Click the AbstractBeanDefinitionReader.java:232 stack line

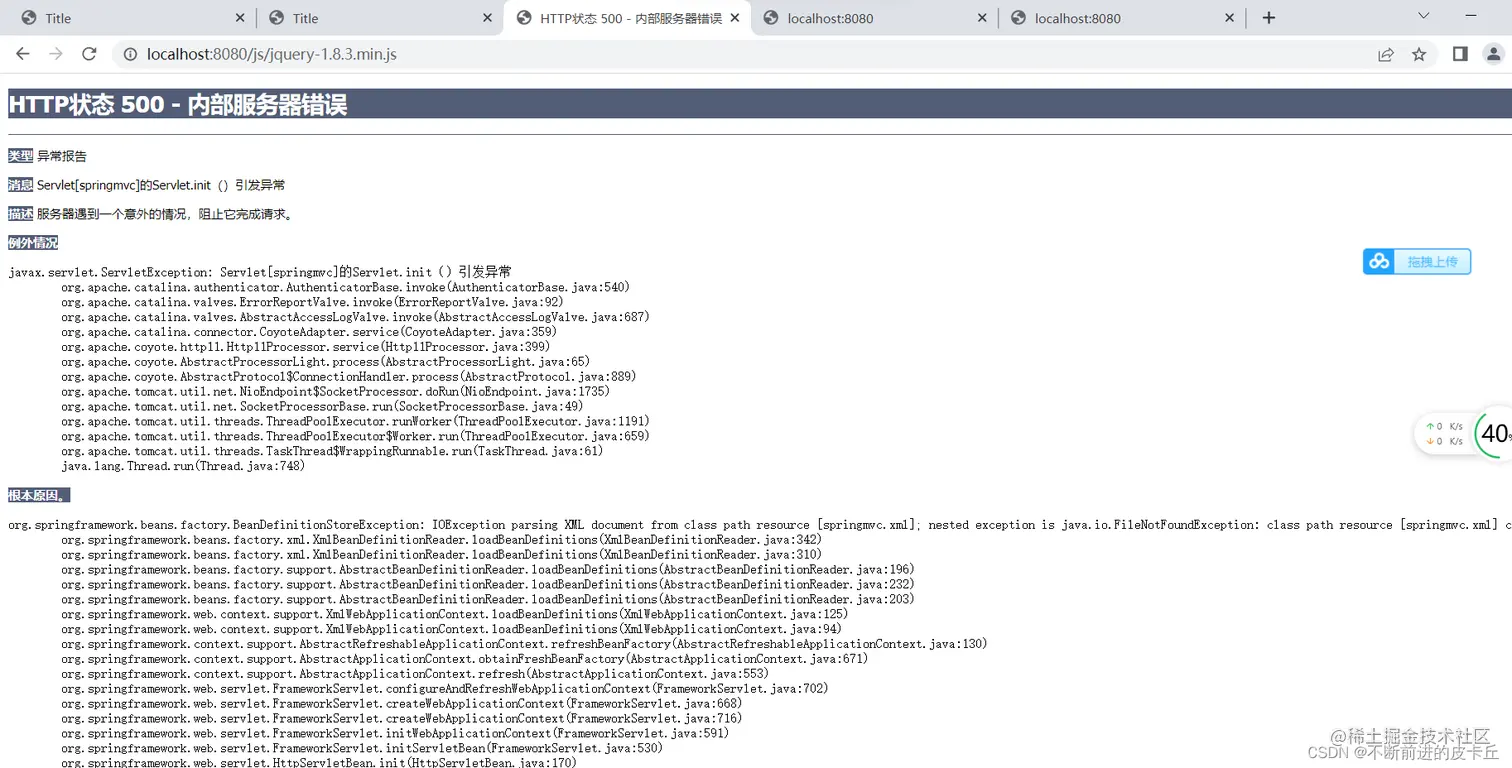coord(487,584)
